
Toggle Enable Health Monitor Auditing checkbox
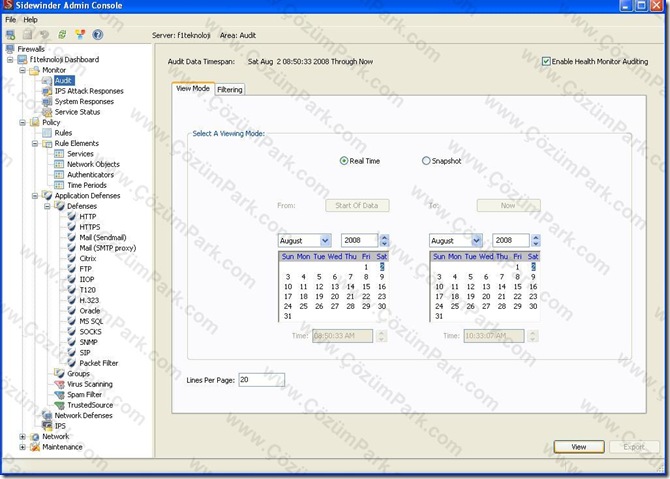[x=546, y=62]
